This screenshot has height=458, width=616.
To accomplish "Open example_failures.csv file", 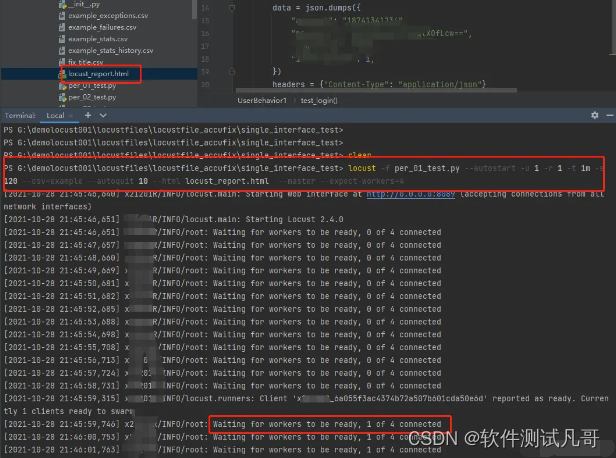I will tap(102, 27).
